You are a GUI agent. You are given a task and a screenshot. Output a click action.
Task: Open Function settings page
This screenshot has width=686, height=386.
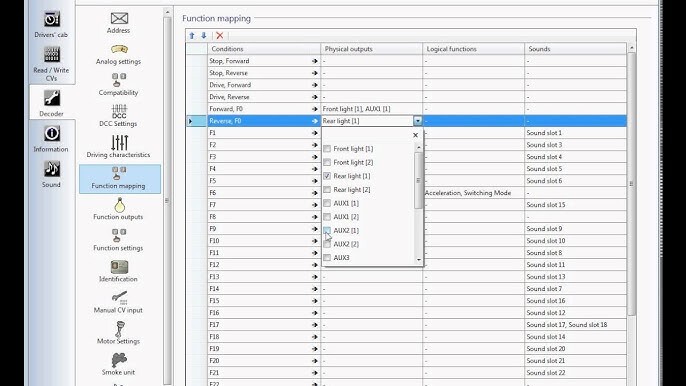119,240
